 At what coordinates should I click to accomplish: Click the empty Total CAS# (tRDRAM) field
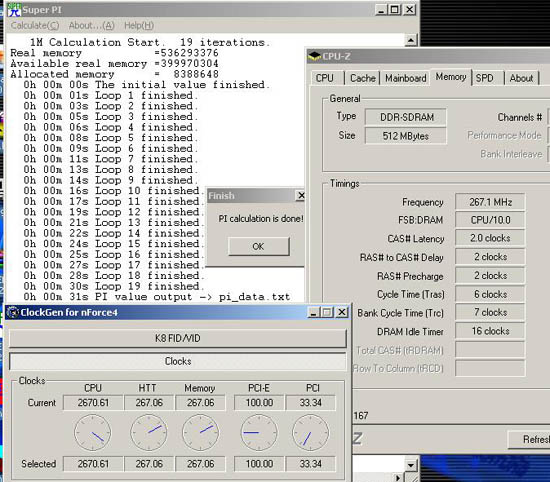[x=490, y=350]
